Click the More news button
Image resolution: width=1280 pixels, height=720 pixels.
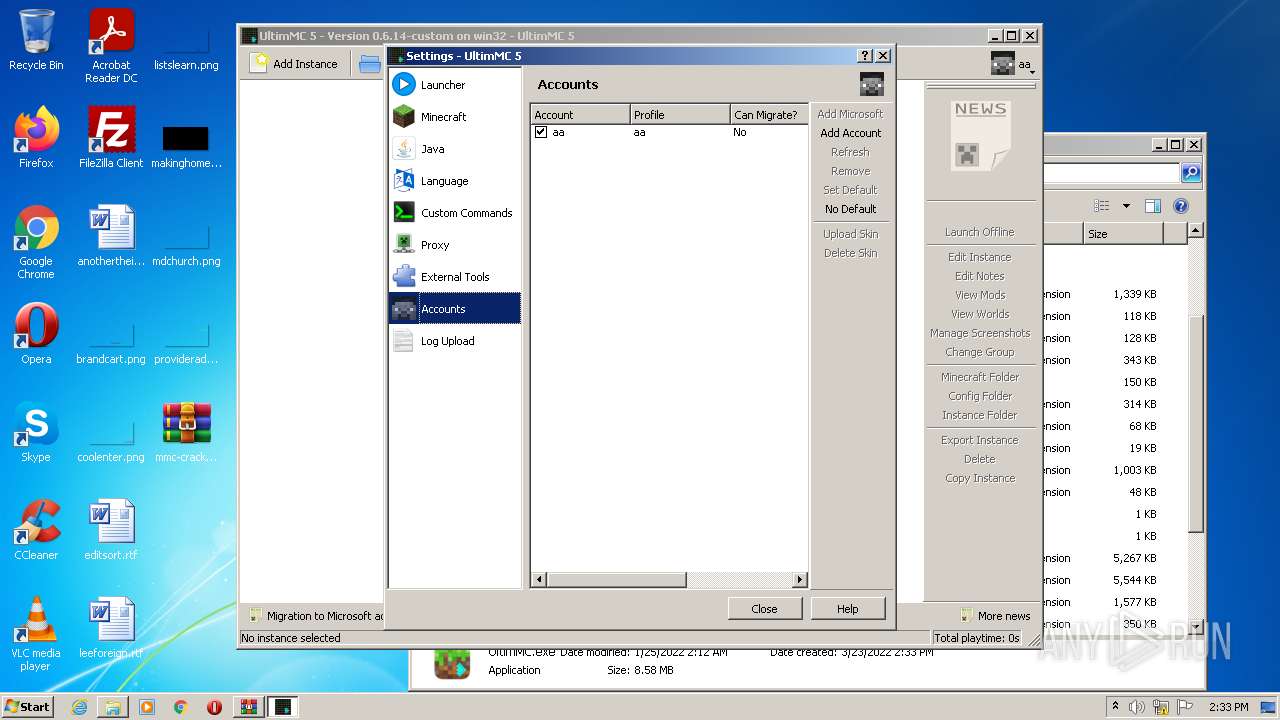click(x=995, y=616)
